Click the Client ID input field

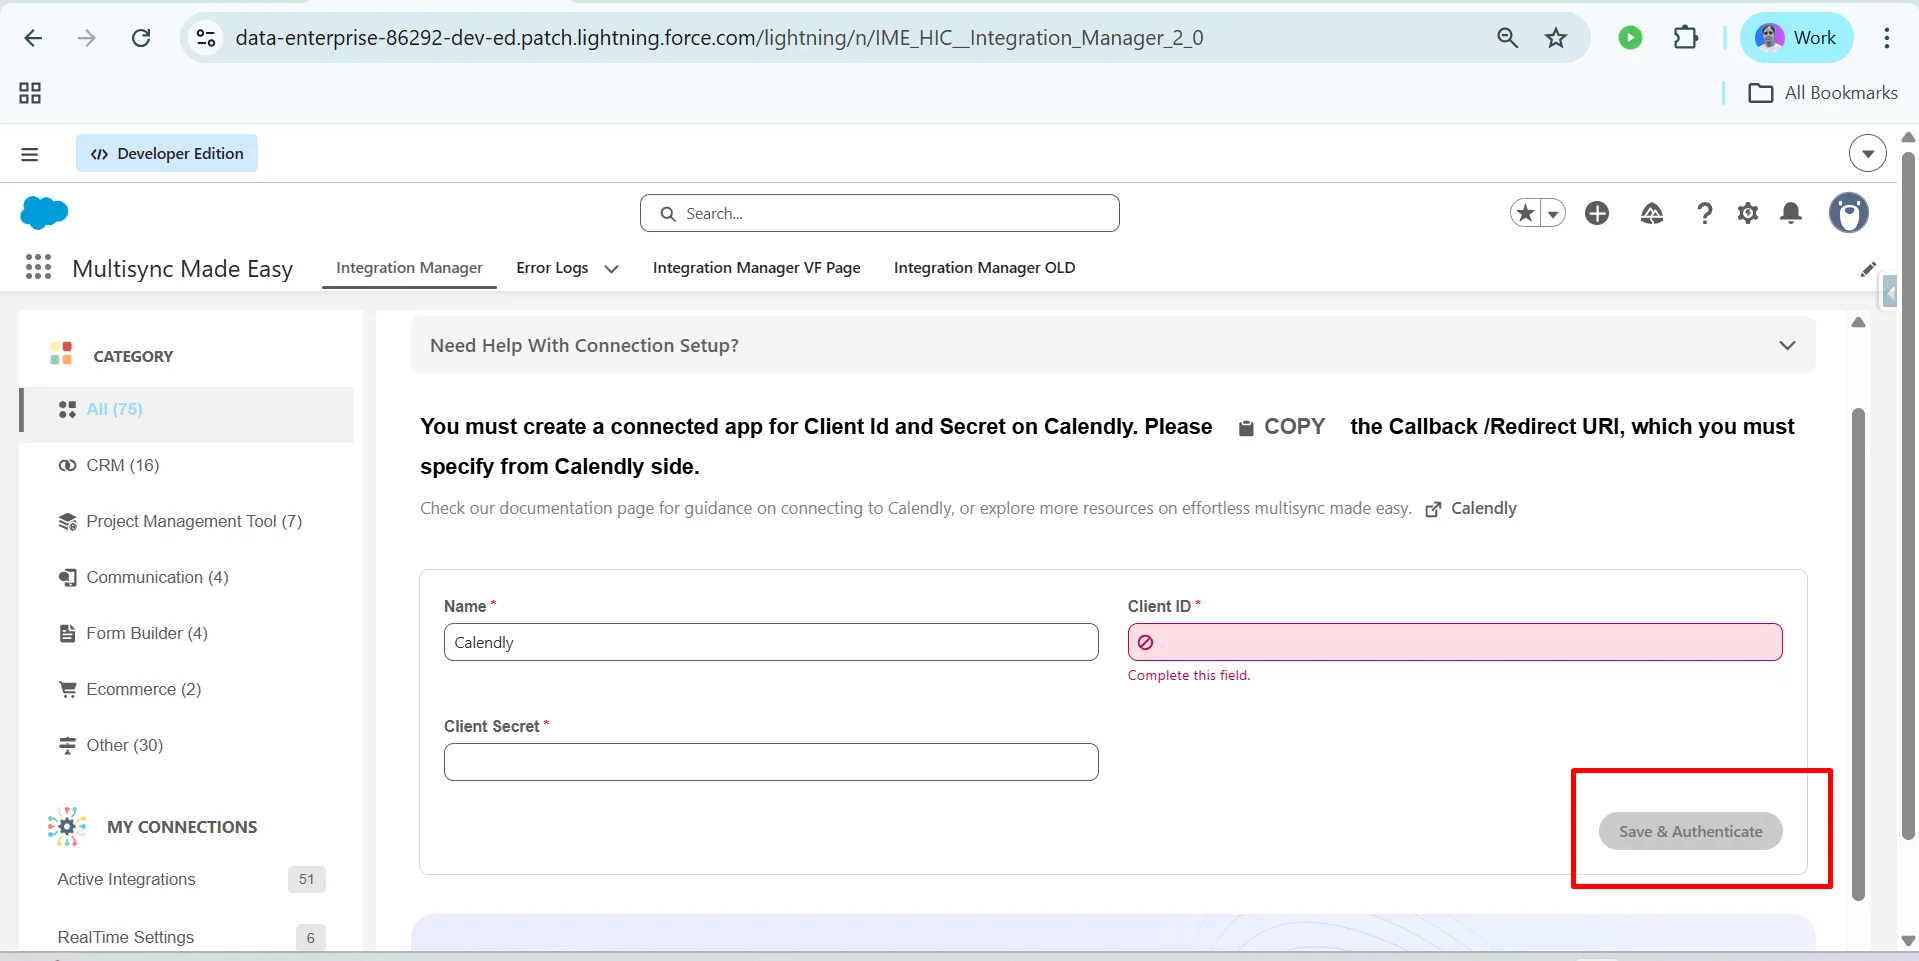tap(1455, 642)
